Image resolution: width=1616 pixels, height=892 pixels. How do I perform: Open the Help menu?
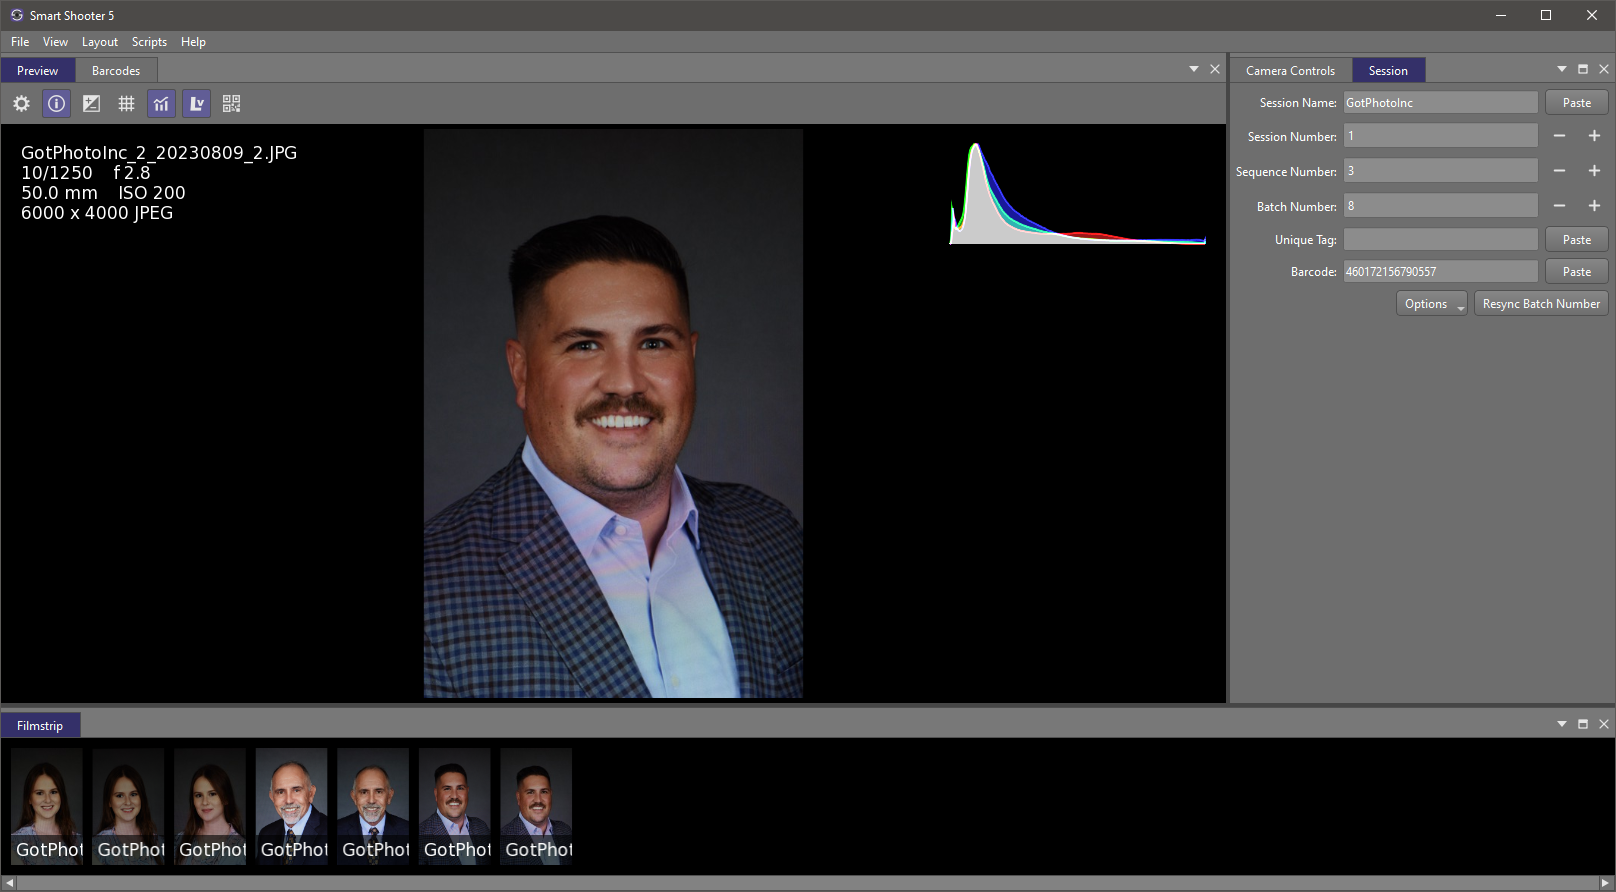(x=193, y=42)
